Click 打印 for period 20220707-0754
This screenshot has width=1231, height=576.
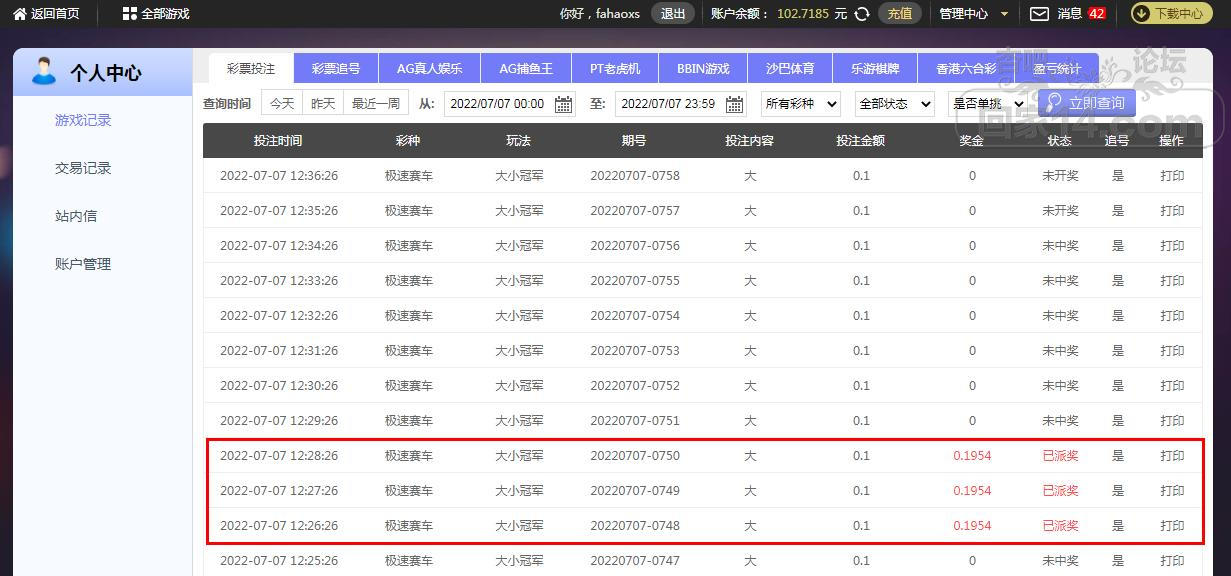1172,316
